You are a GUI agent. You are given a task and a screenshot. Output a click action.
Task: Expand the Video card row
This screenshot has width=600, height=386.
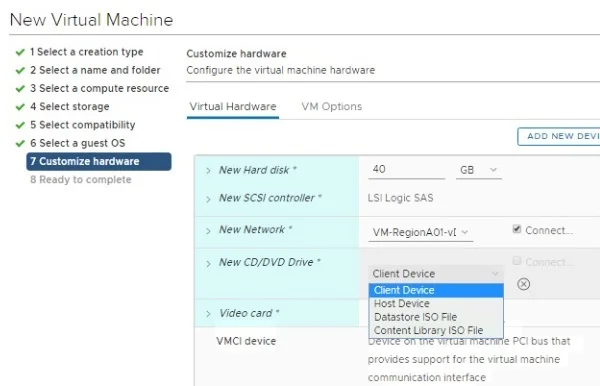click(x=208, y=314)
